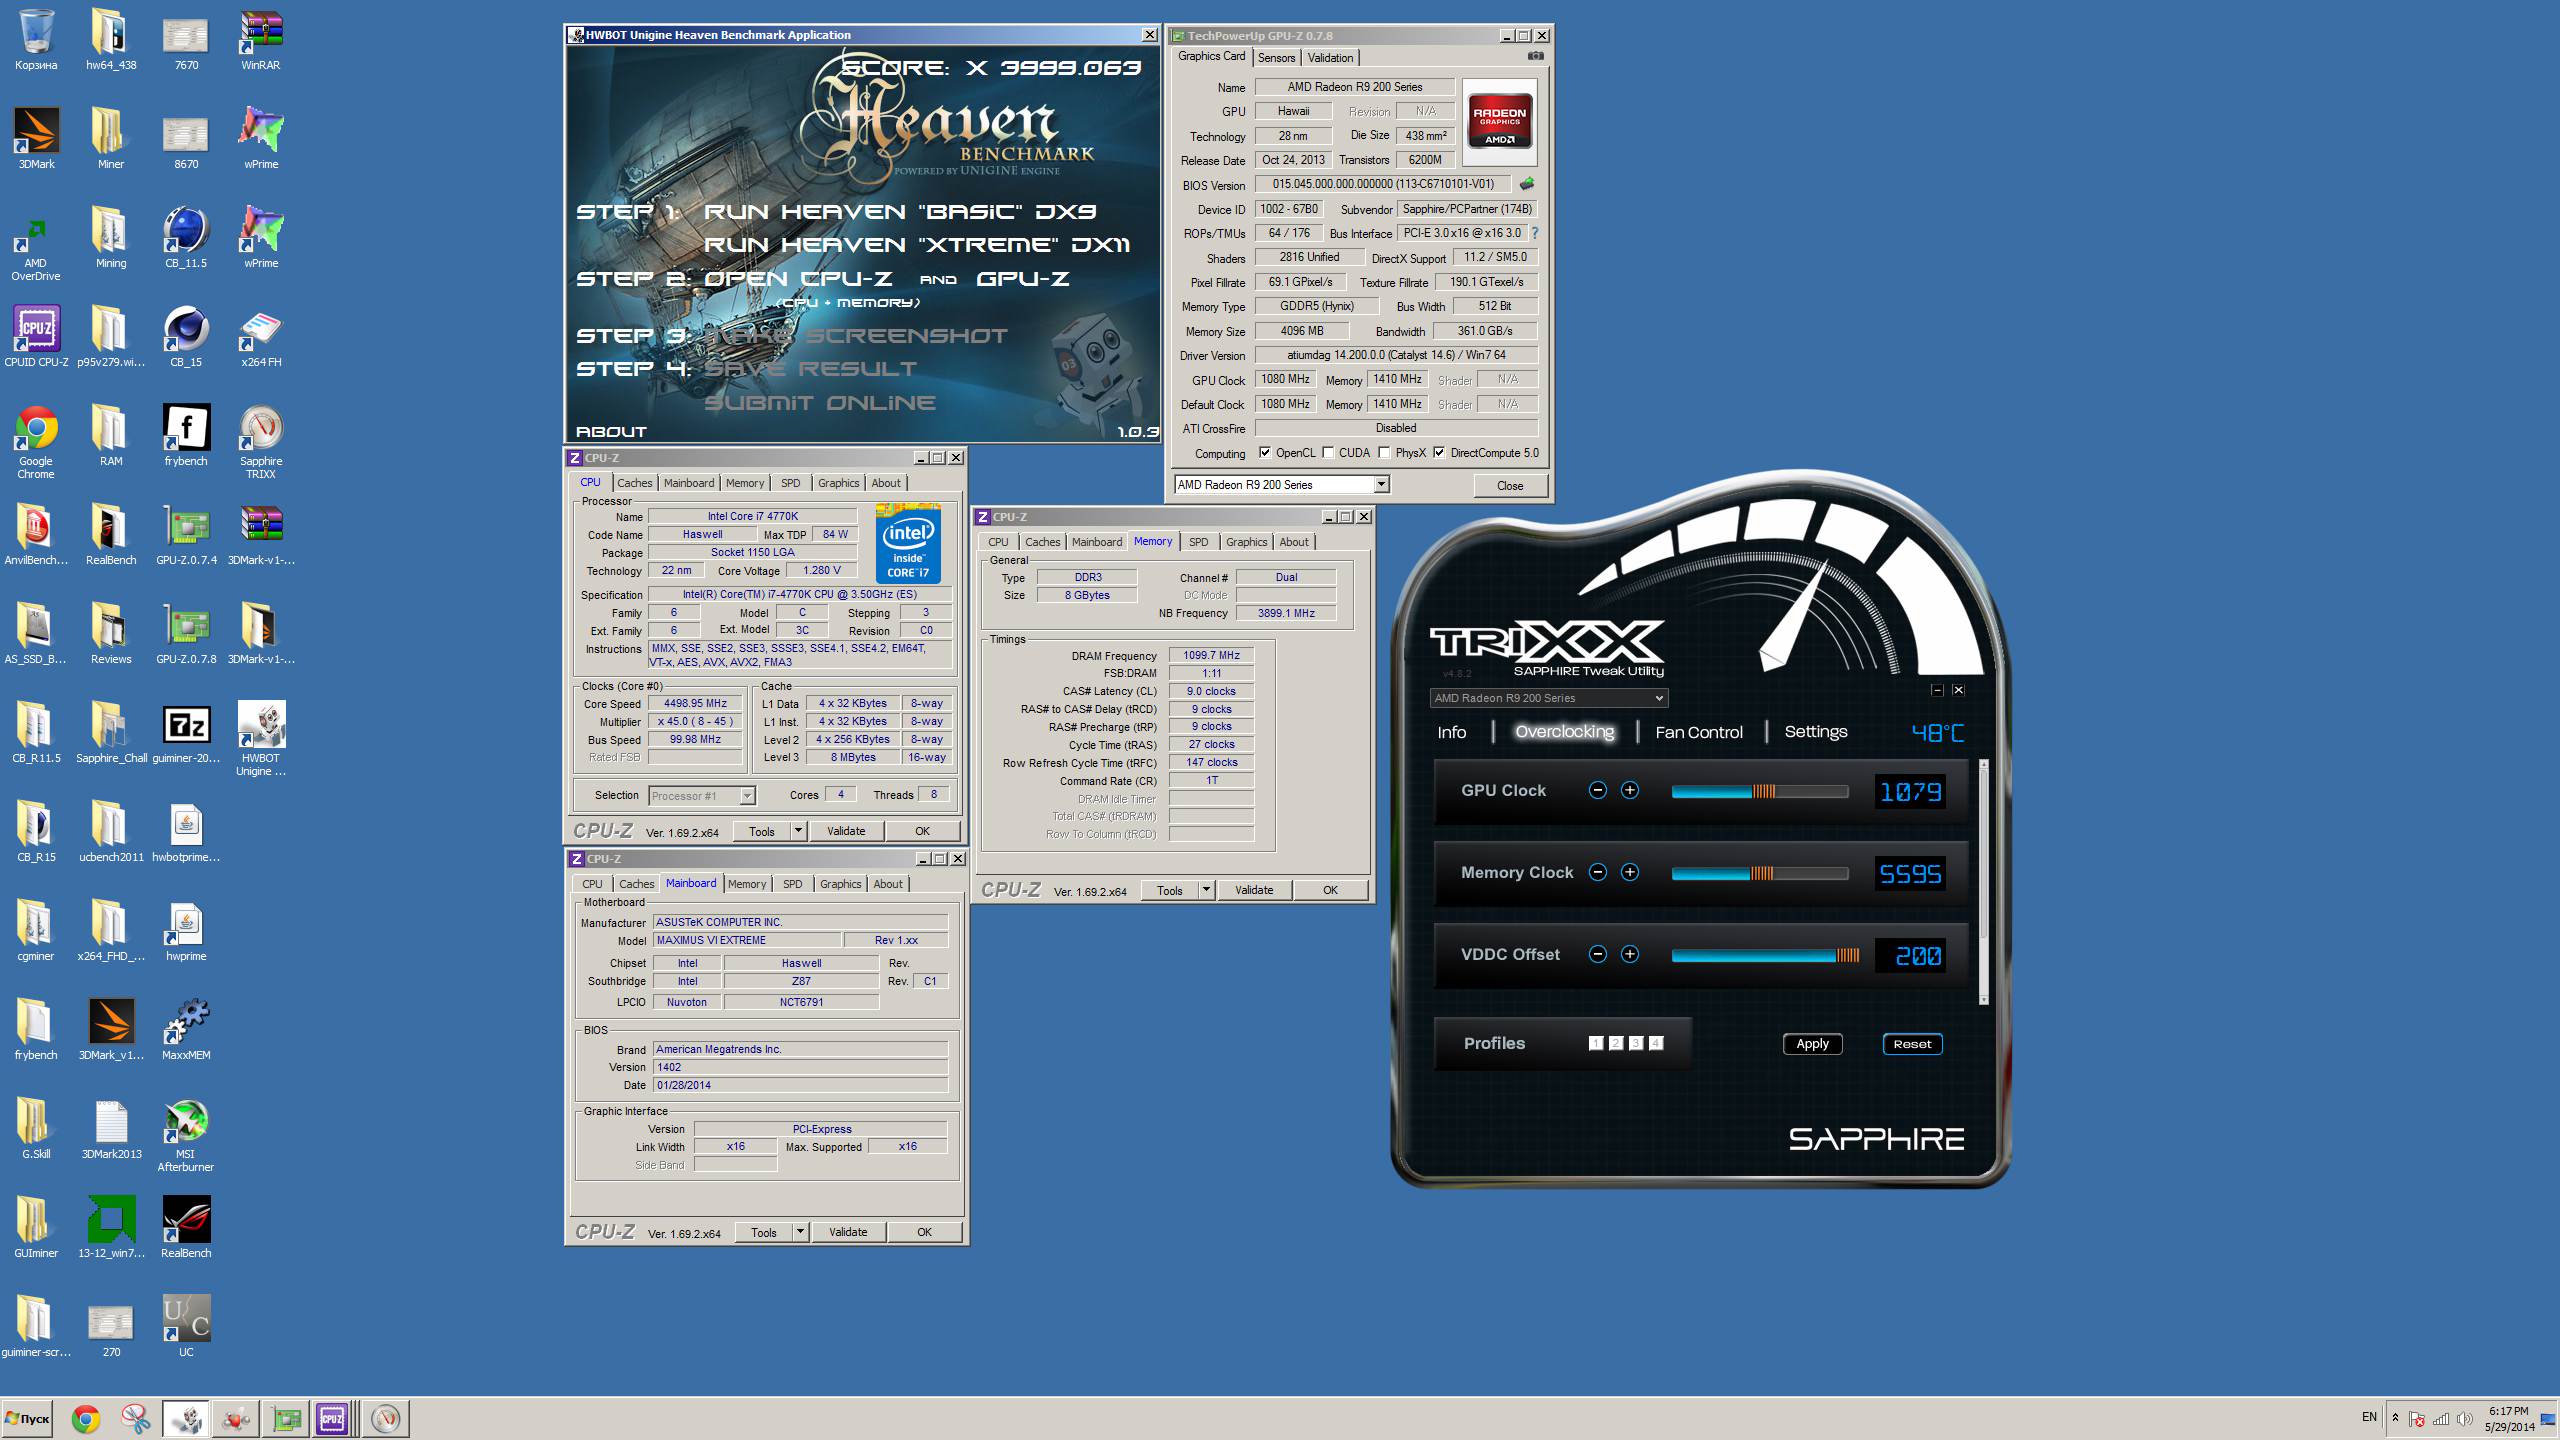The height and width of the screenshot is (1440, 2560).
Task: Click the GPU-Z BIOS save chip icon
Action: tap(1527, 184)
